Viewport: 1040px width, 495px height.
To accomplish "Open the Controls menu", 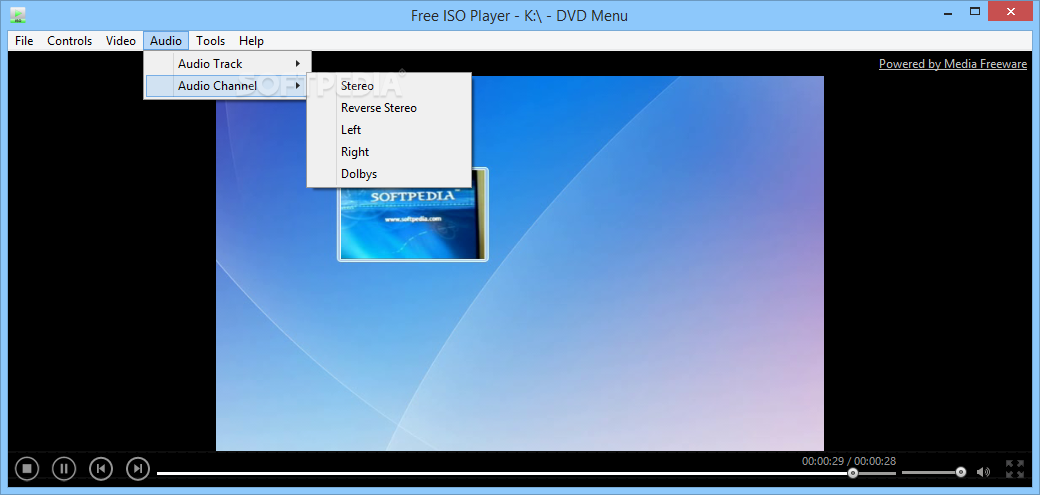I will (x=70, y=40).
